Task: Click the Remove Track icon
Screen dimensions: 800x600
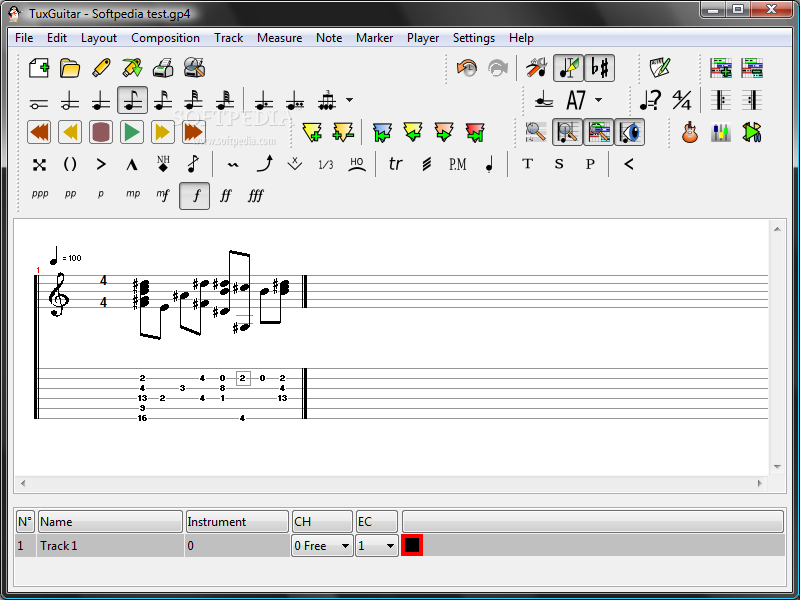Action: [x=752, y=68]
